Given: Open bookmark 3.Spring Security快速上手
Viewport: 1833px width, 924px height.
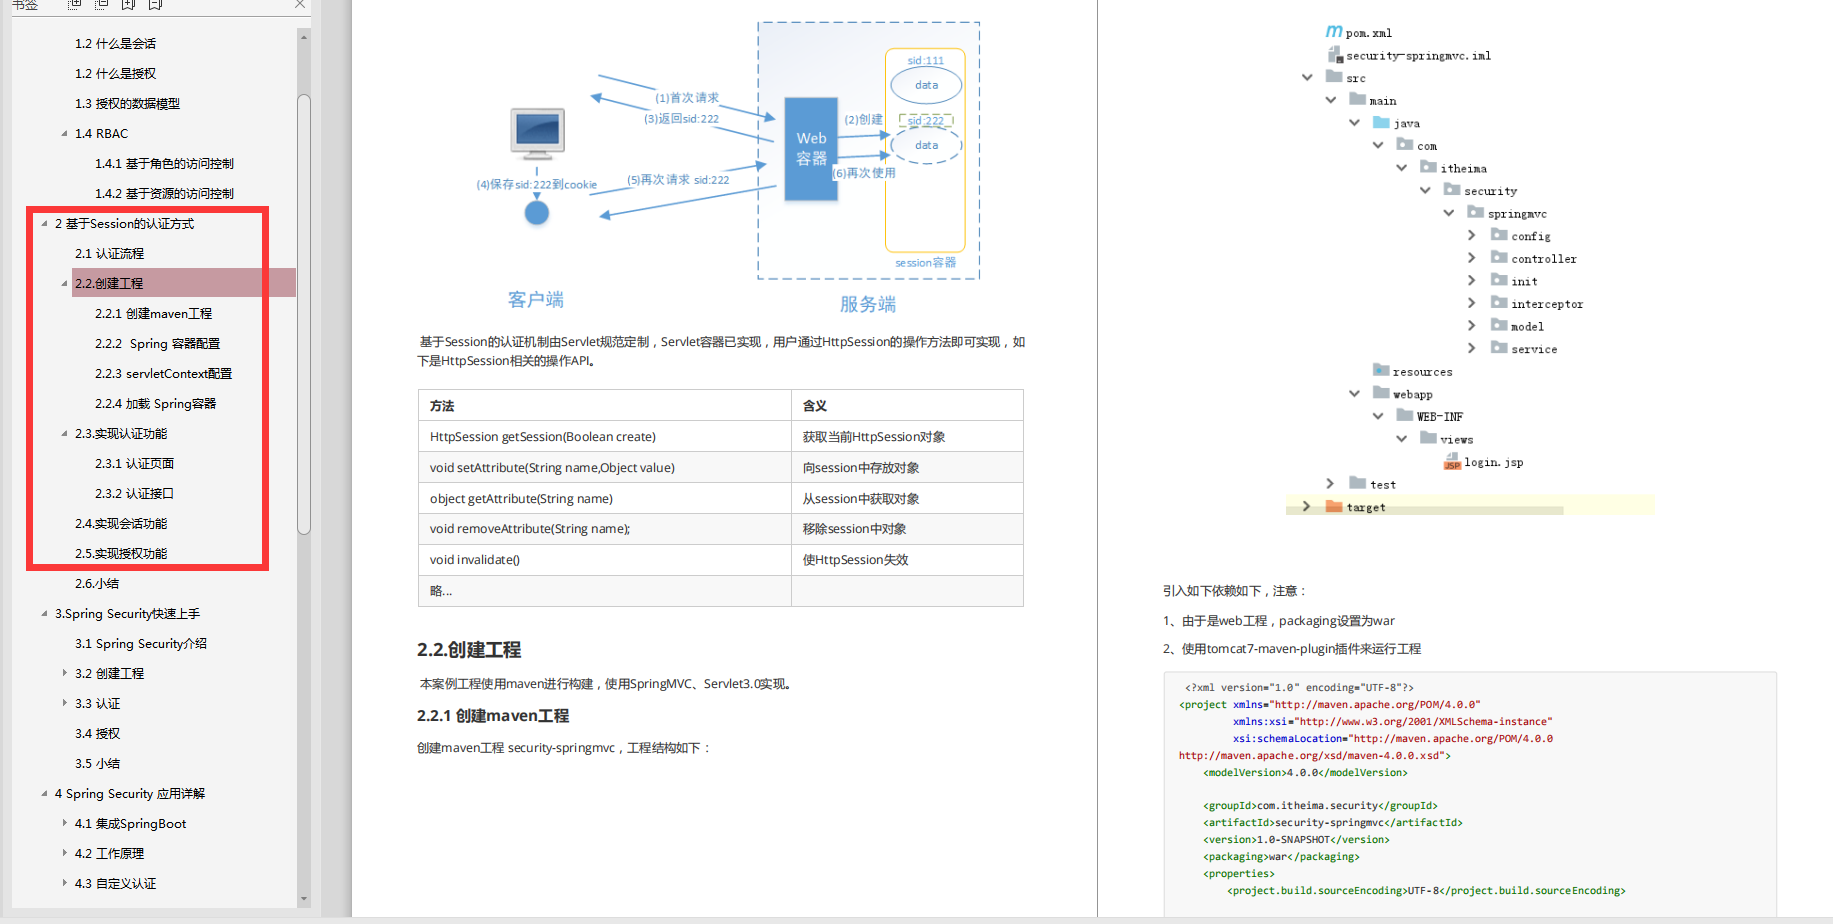Looking at the screenshot, I should (x=127, y=614).
